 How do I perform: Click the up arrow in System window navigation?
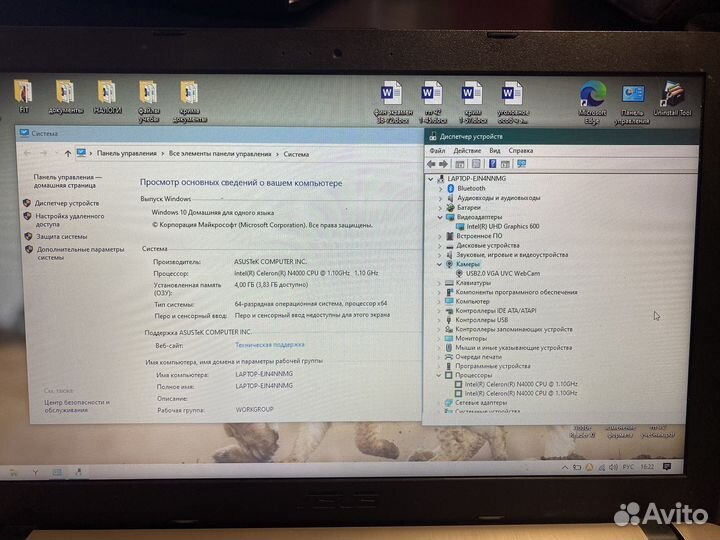point(68,153)
